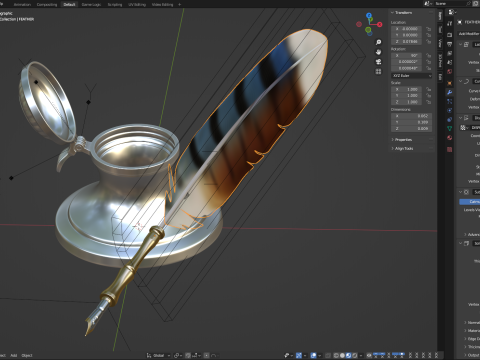Switch to the Animation workspace tab
Viewport: 480px width, 360px height.
pos(22,4)
